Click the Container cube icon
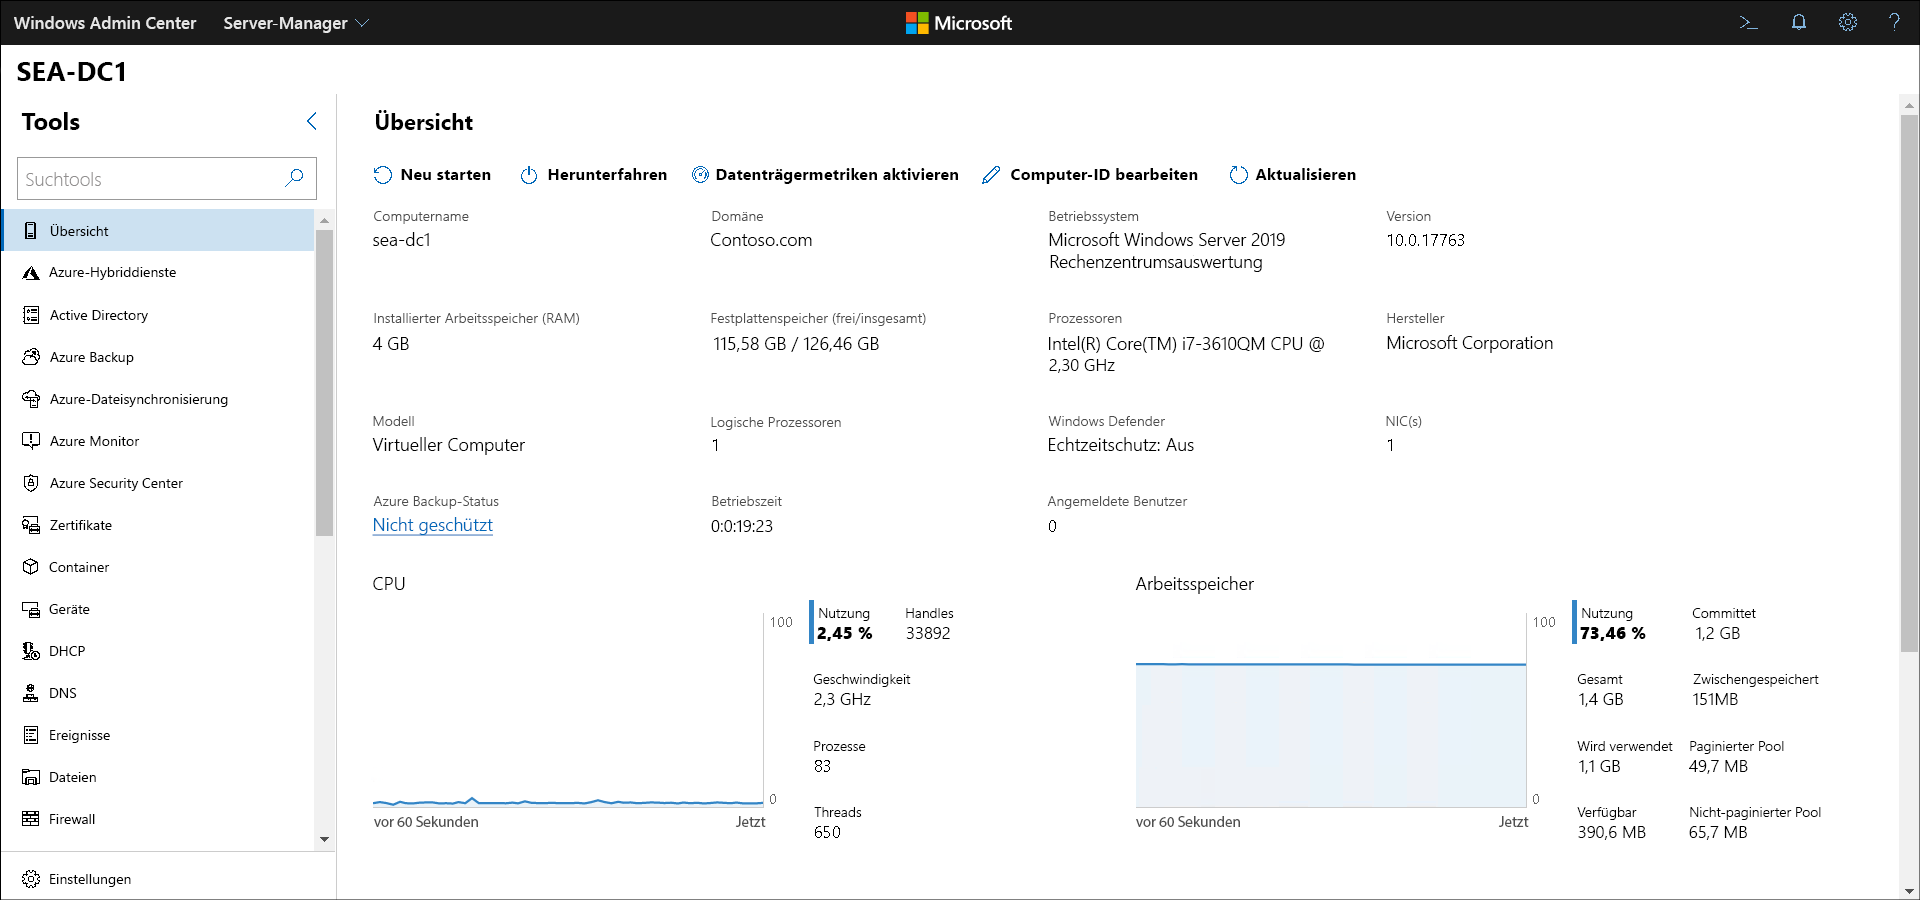The height and width of the screenshot is (900, 1920). 31,567
